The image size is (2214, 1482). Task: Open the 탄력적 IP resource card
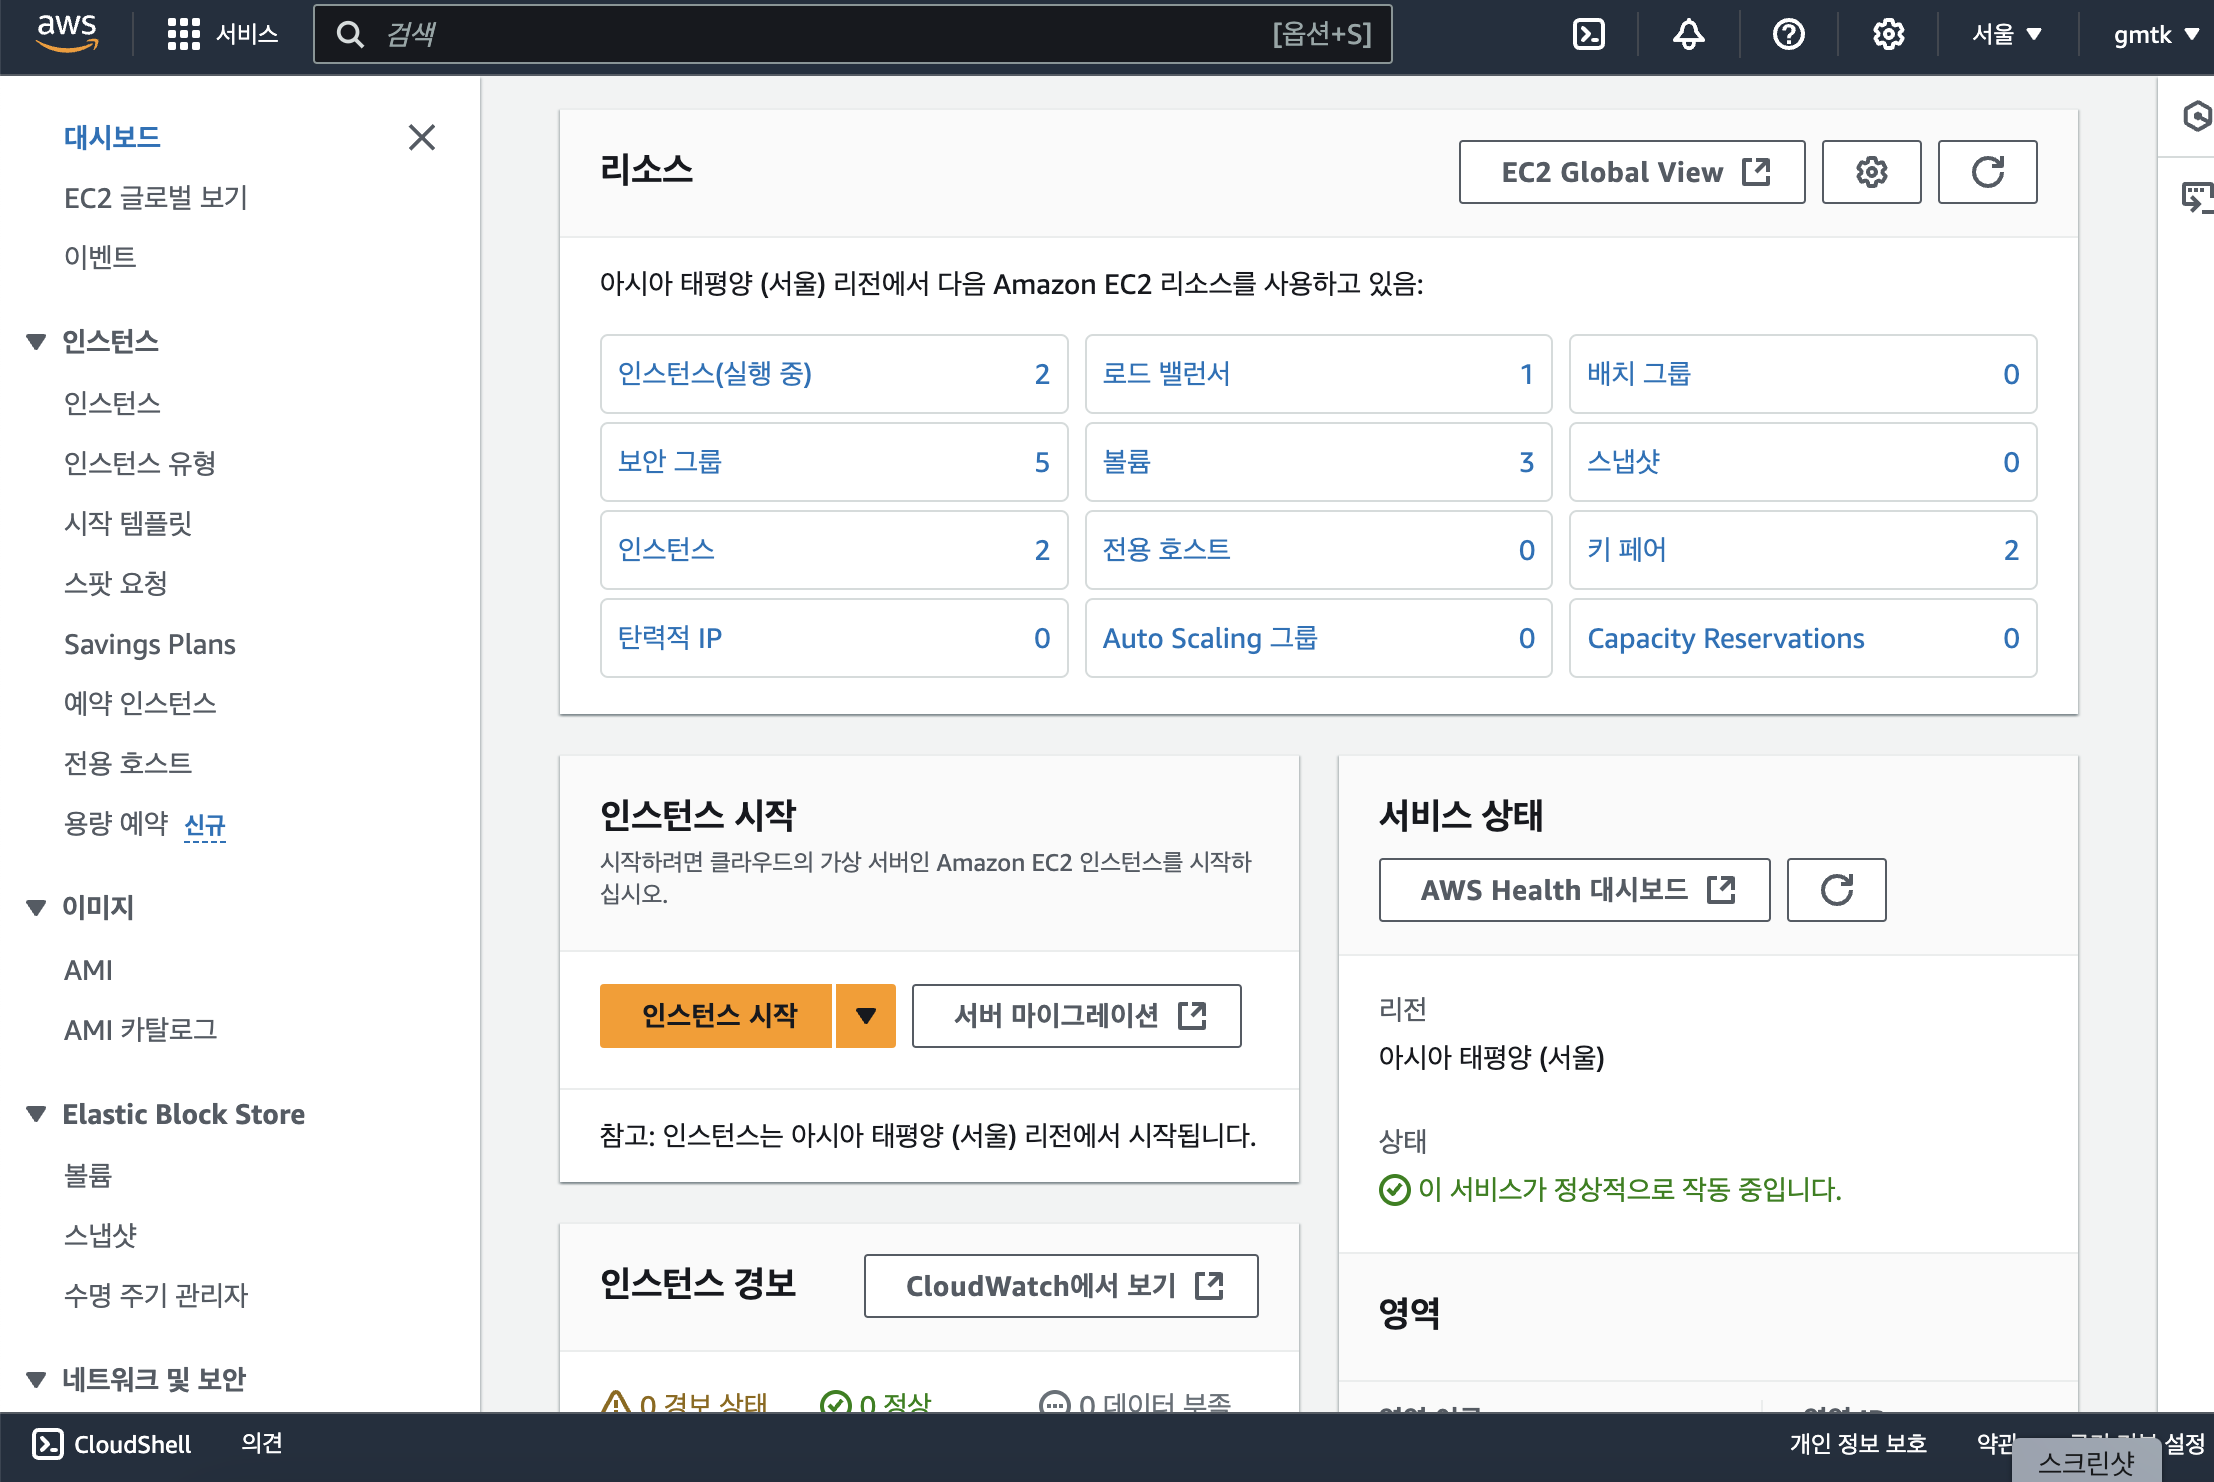[834, 638]
